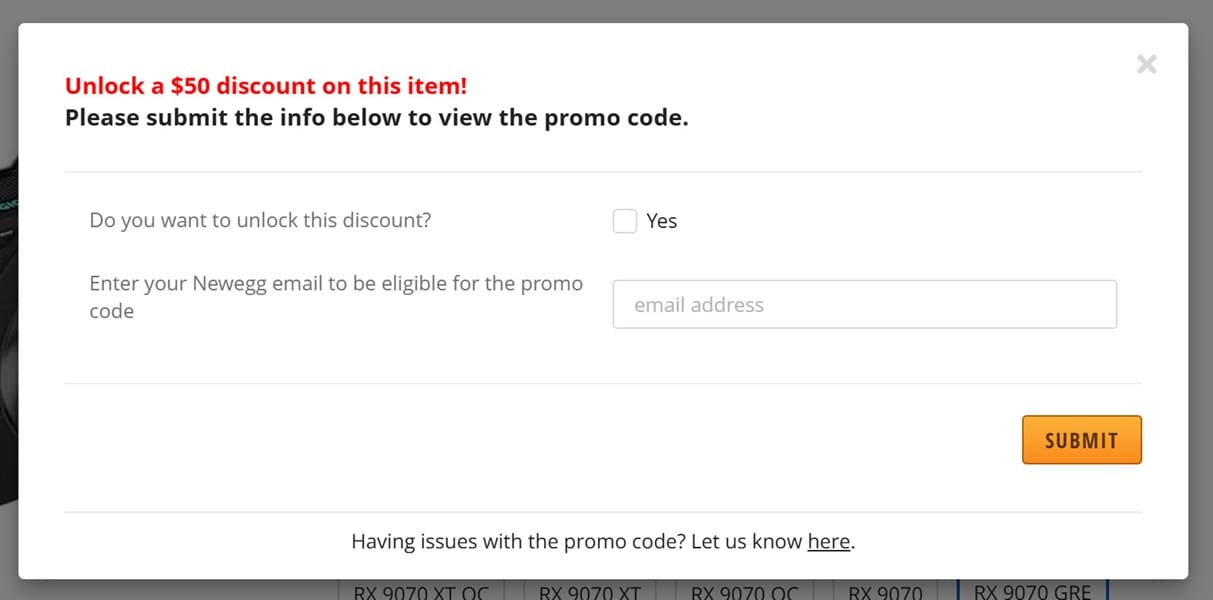This screenshot has width=1213, height=600.
Task: Choose the plain RX 9070 variant
Action: click(886, 590)
